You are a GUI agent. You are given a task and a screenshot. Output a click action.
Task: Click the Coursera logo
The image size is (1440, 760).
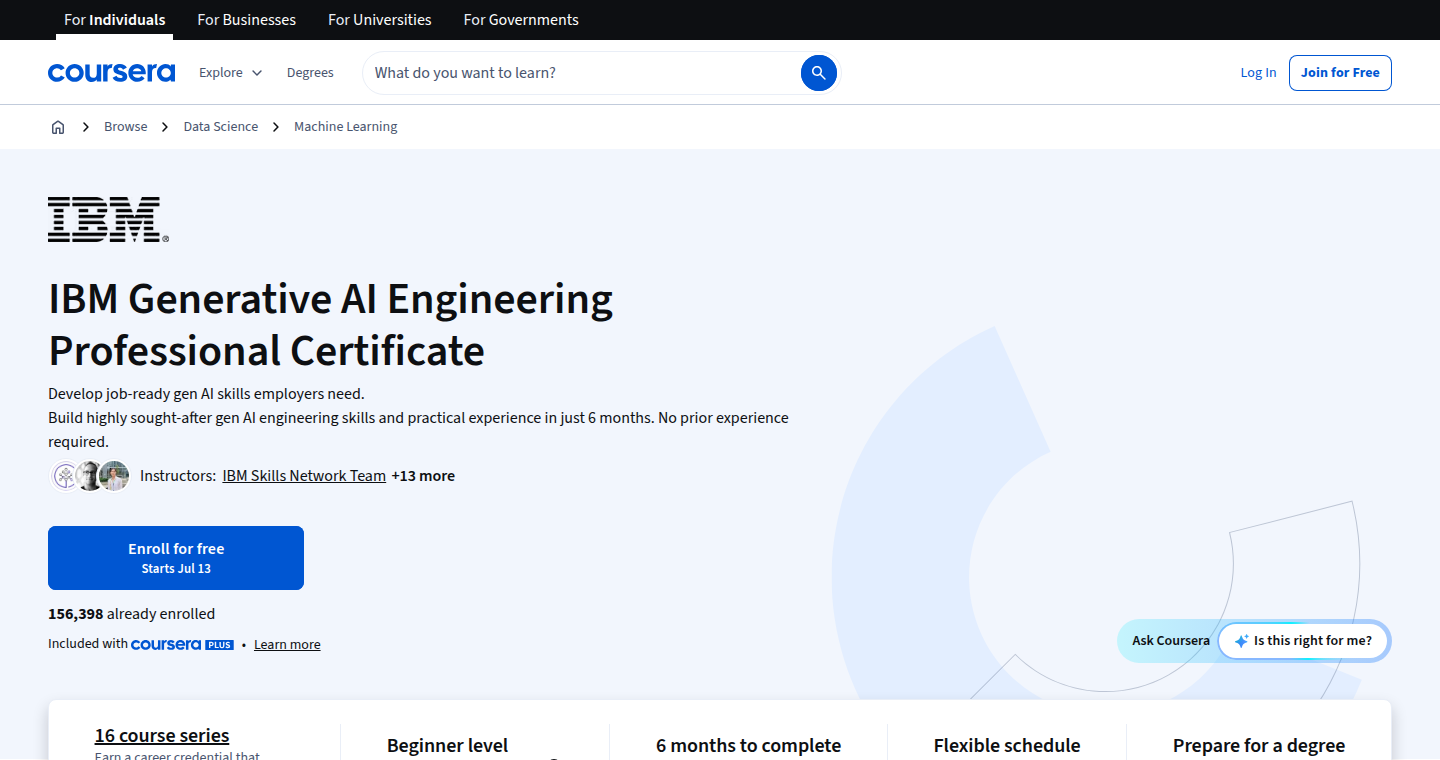(x=111, y=73)
